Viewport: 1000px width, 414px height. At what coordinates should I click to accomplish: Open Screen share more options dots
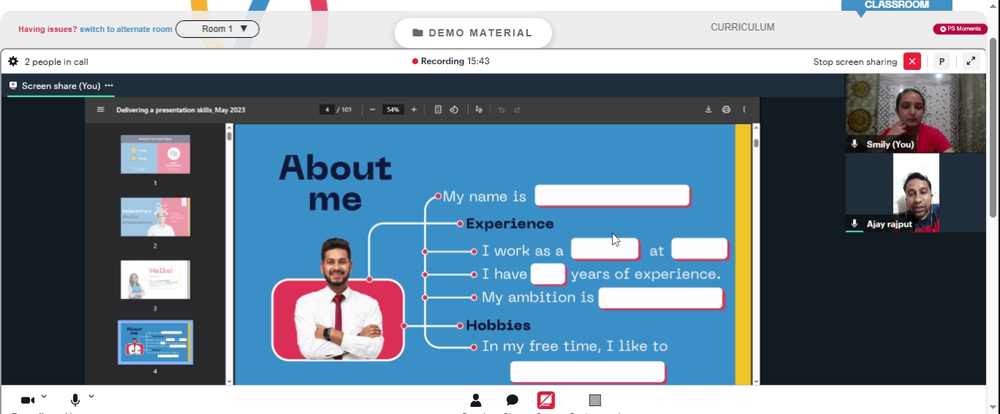coord(109,85)
